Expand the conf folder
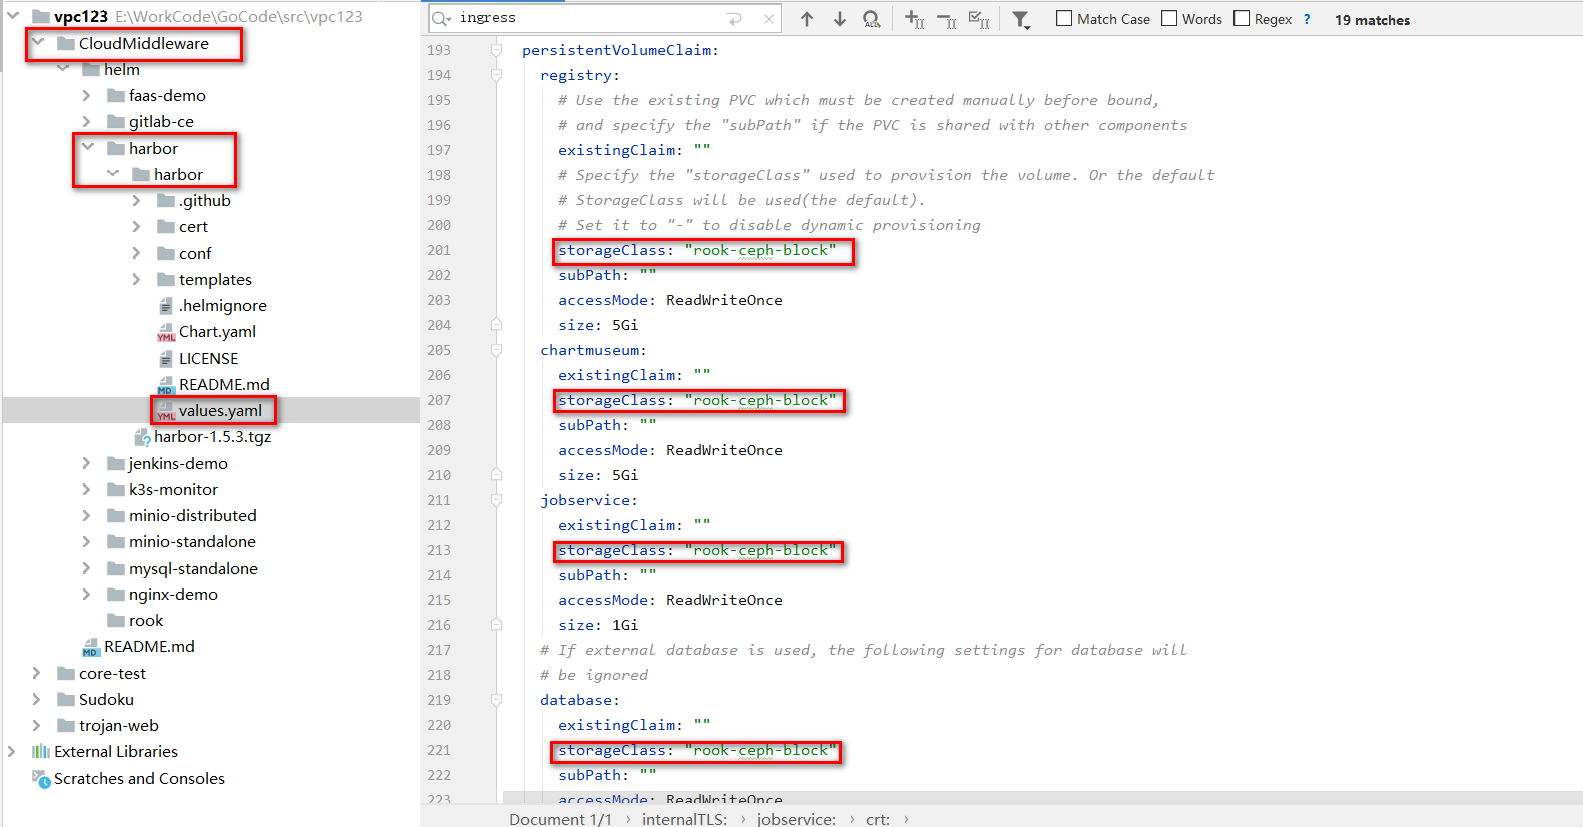Screen dimensions: 1583x827 [137, 253]
